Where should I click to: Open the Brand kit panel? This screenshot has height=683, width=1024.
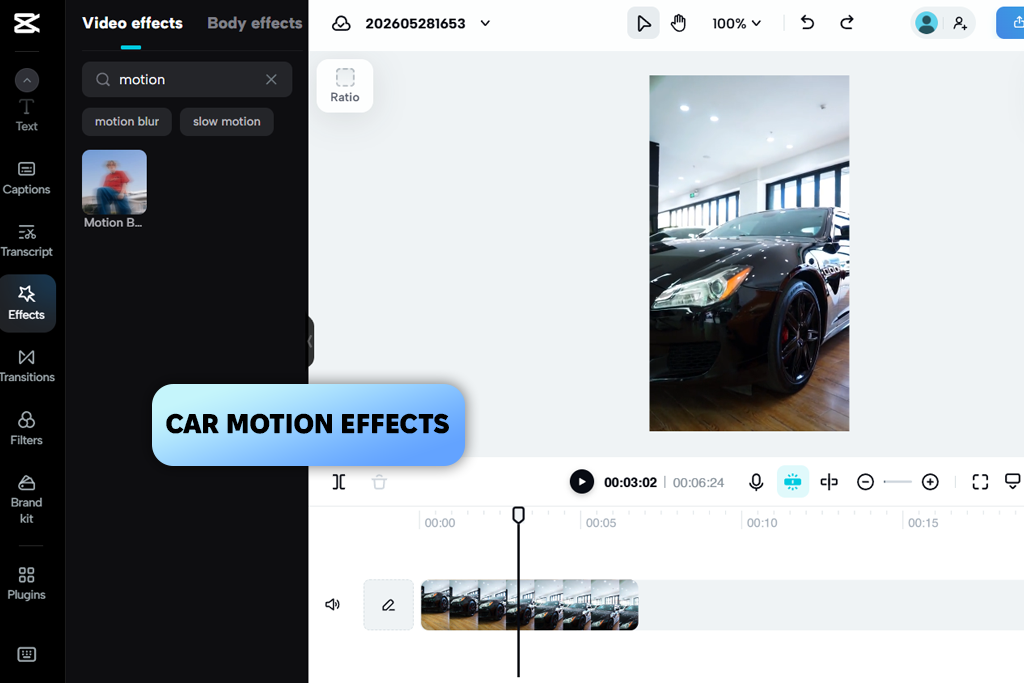[27, 500]
